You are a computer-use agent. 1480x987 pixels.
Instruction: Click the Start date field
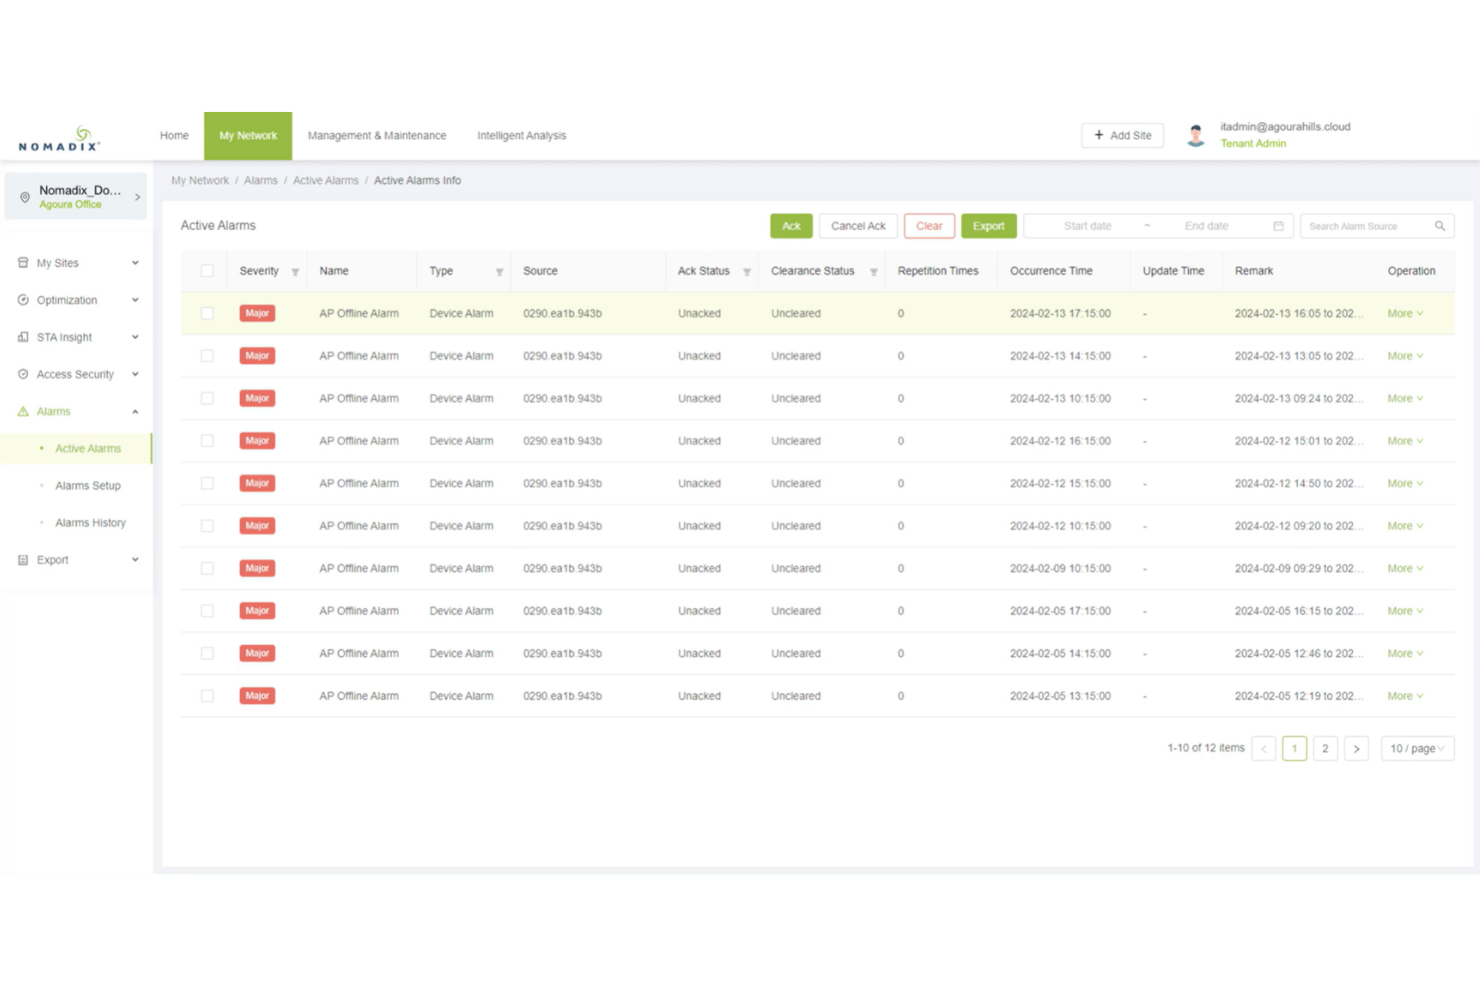(1088, 226)
